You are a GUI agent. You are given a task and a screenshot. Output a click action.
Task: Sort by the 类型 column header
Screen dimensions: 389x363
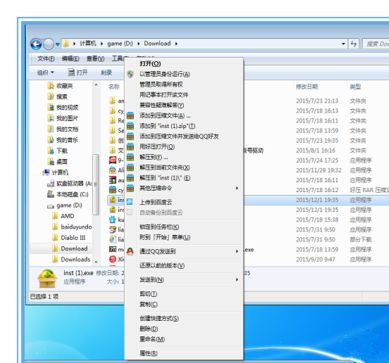355,87
